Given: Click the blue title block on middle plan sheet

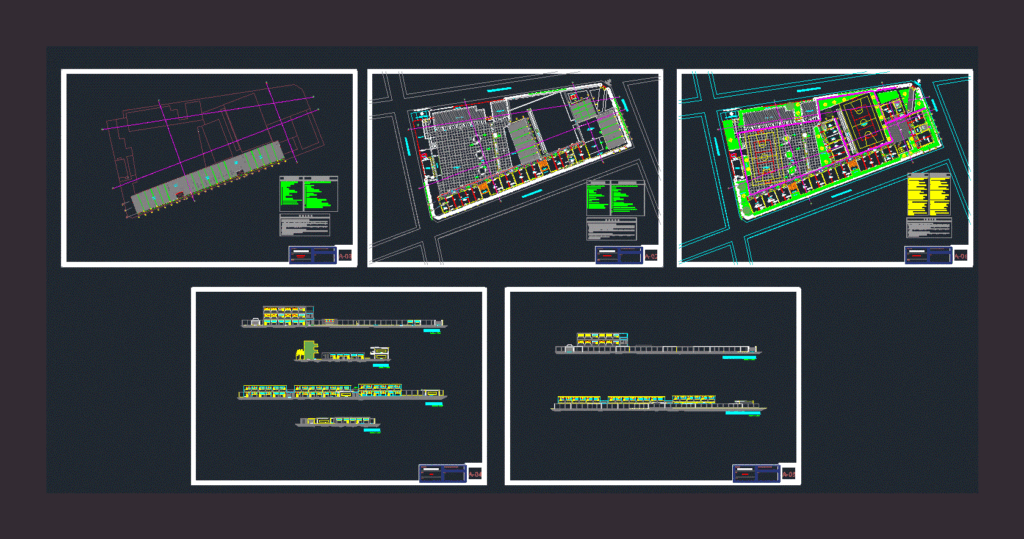Looking at the screenshot, I should [619, 255].
